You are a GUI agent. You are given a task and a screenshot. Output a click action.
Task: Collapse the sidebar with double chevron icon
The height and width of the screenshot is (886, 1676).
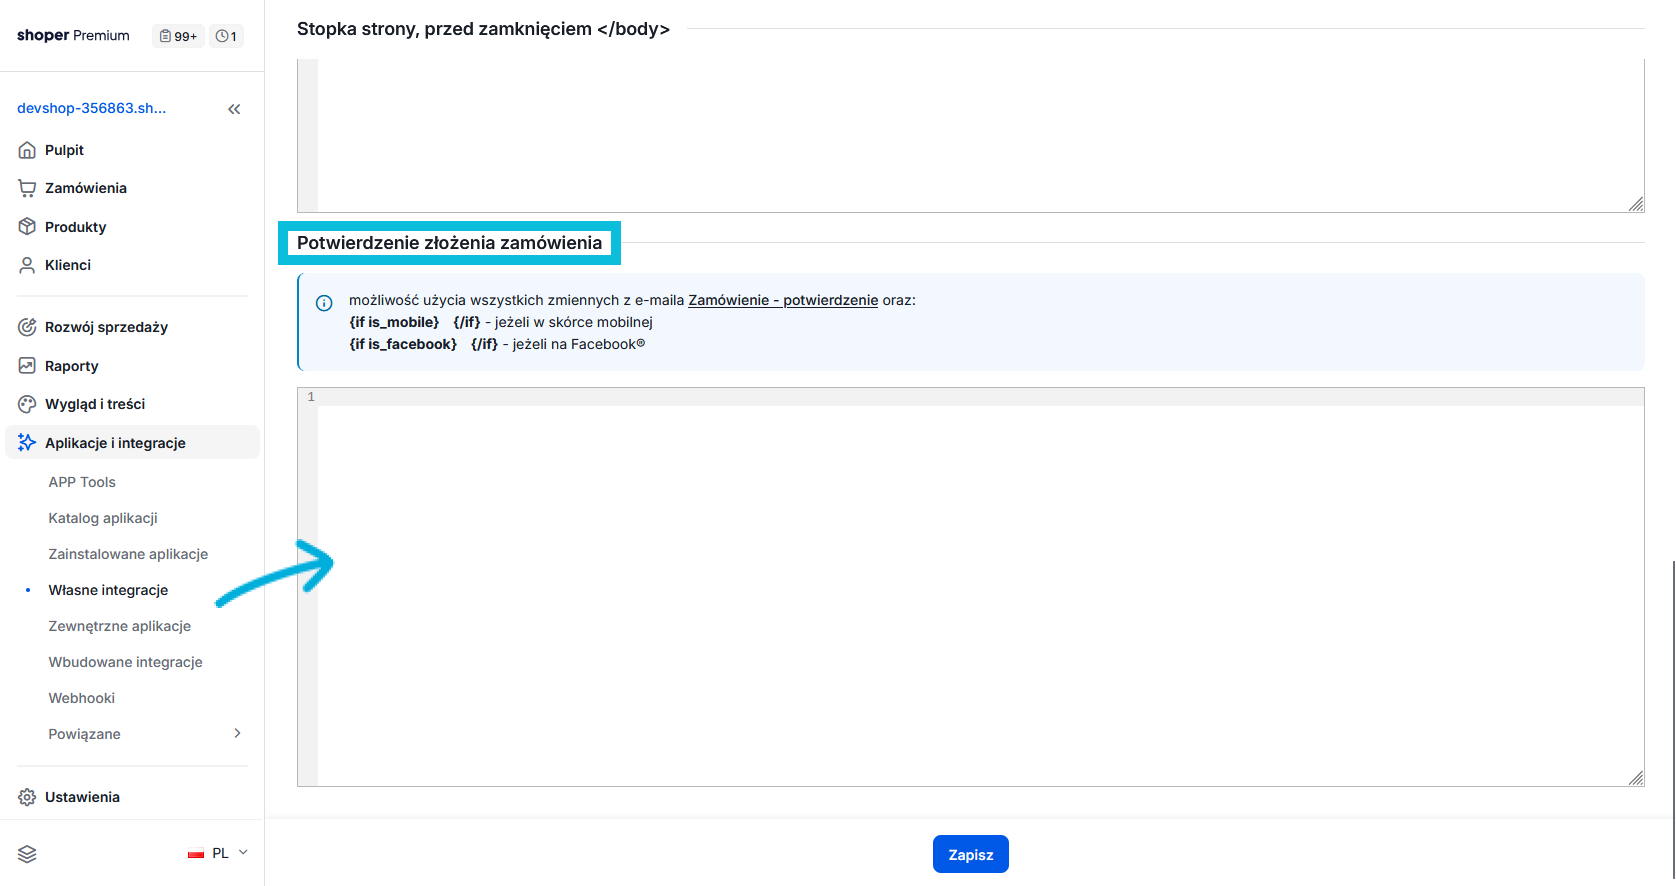234,109
